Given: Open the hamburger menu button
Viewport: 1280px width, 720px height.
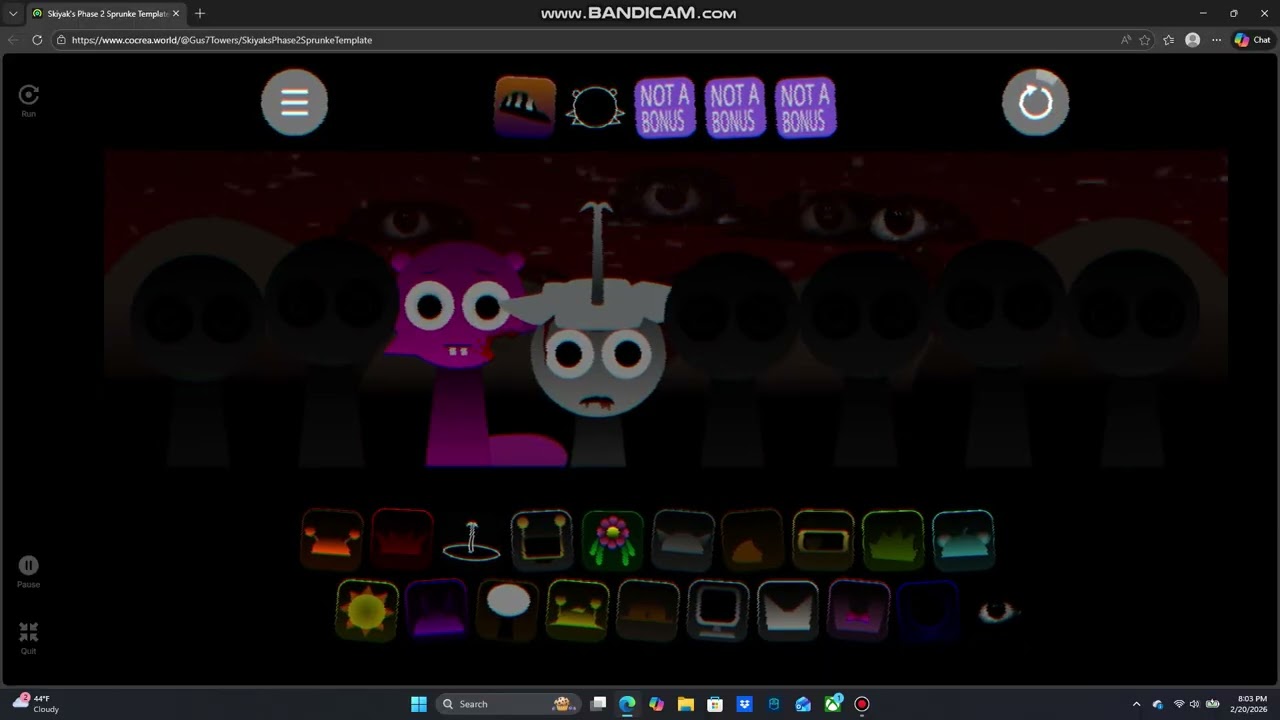Looking at the screenshot, I should click(x=294, y=102).
